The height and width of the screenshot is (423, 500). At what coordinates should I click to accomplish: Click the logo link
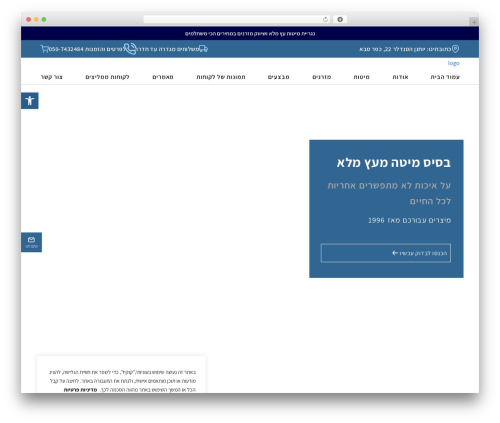pyautogui.click(x=453, y=63)
